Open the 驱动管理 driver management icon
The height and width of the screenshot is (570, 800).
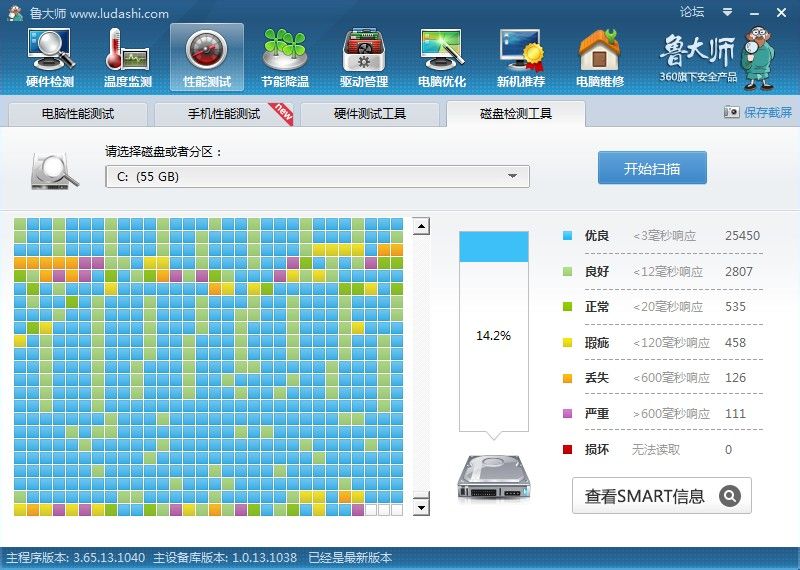(364, 57)
